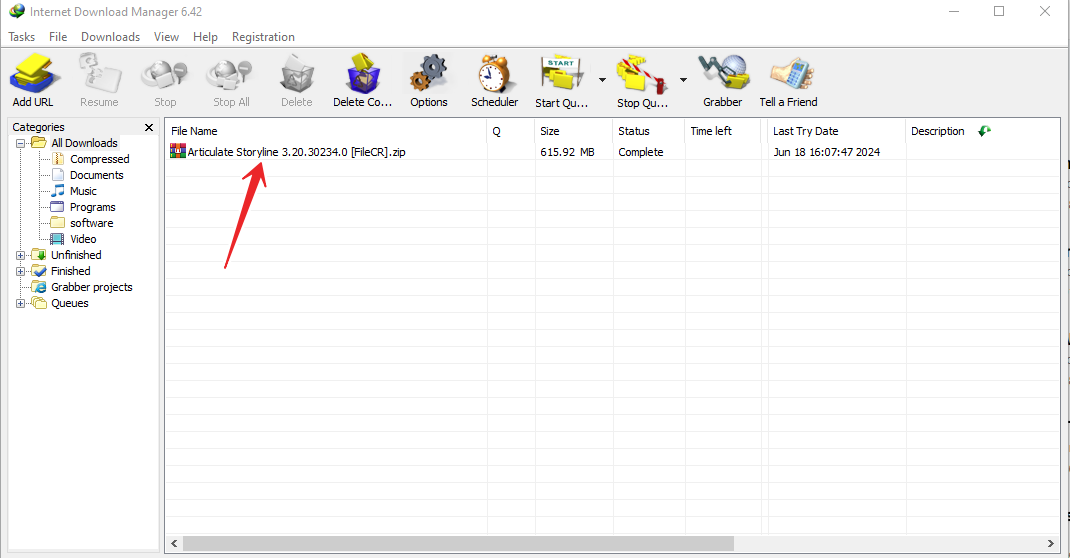Open Options via the gears icon
Image resolution: width=1070 pixels, height=558 pixels.
pyautogui.click(x=429, y=74)
